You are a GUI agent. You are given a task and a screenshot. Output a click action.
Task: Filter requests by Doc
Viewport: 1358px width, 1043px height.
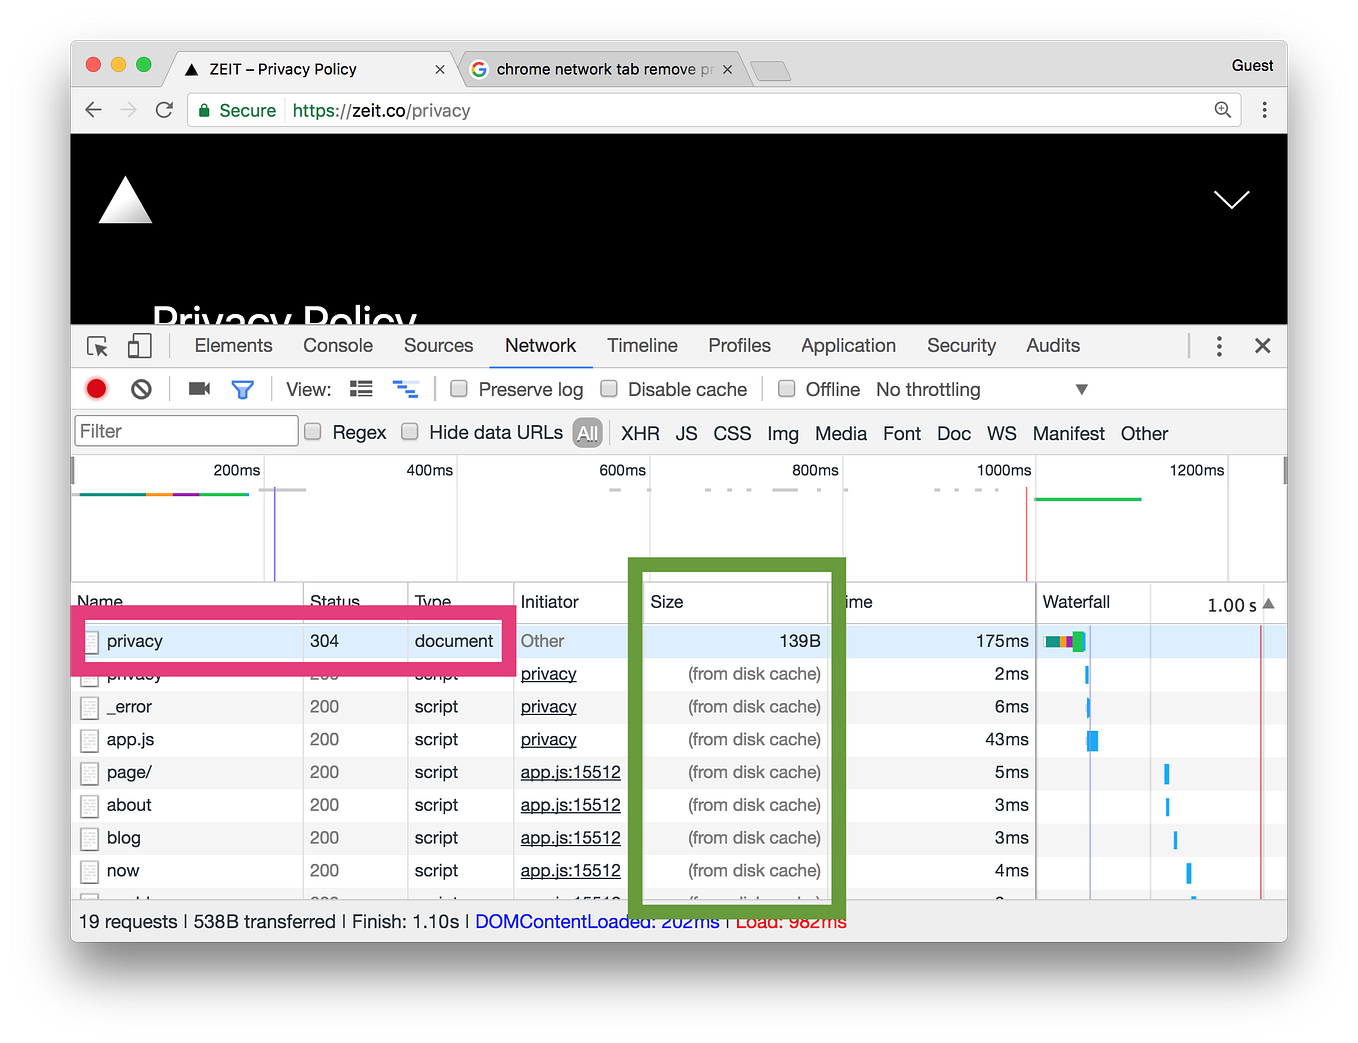[954, 433]
